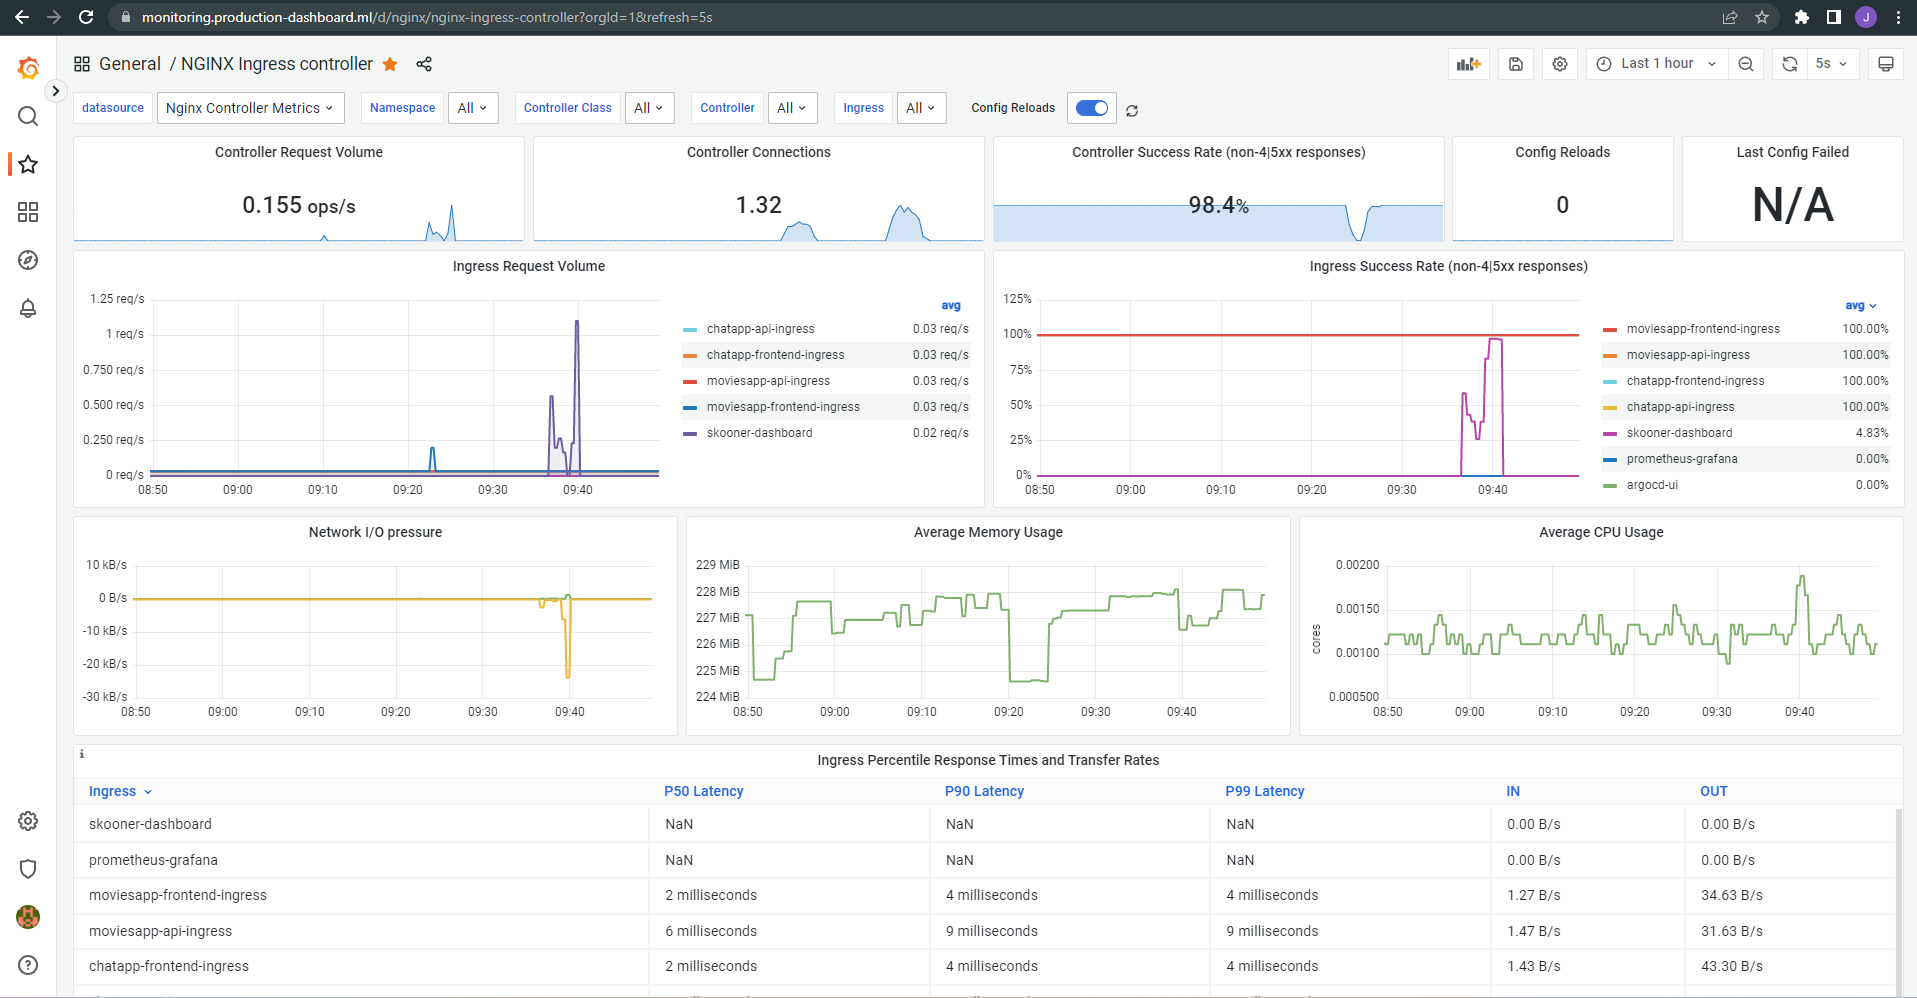This screenshot has height=998, width=1917.
Task: Toggle prometheus-grafana series in success rate legend
Action: click(1682, 459)
